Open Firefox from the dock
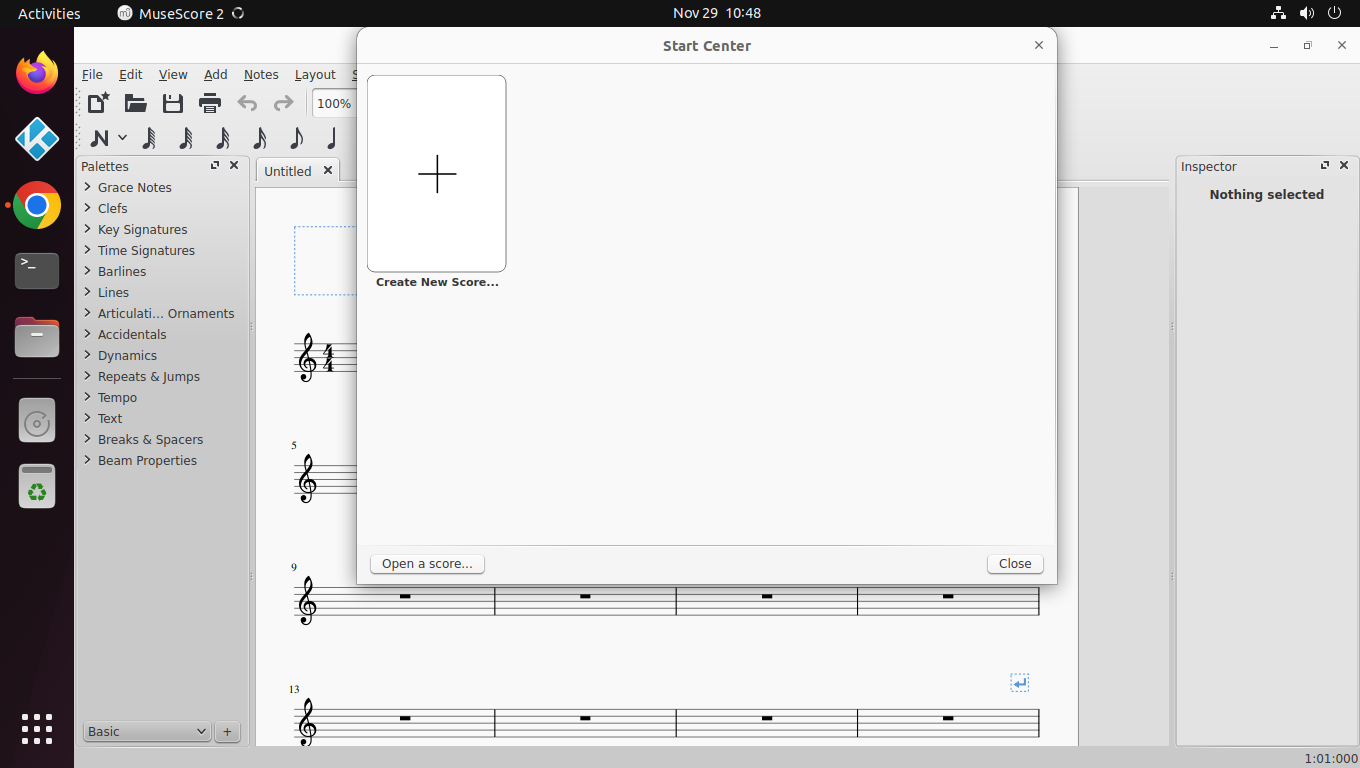Viewport: 1360px width, 768px height. point(36,72)
